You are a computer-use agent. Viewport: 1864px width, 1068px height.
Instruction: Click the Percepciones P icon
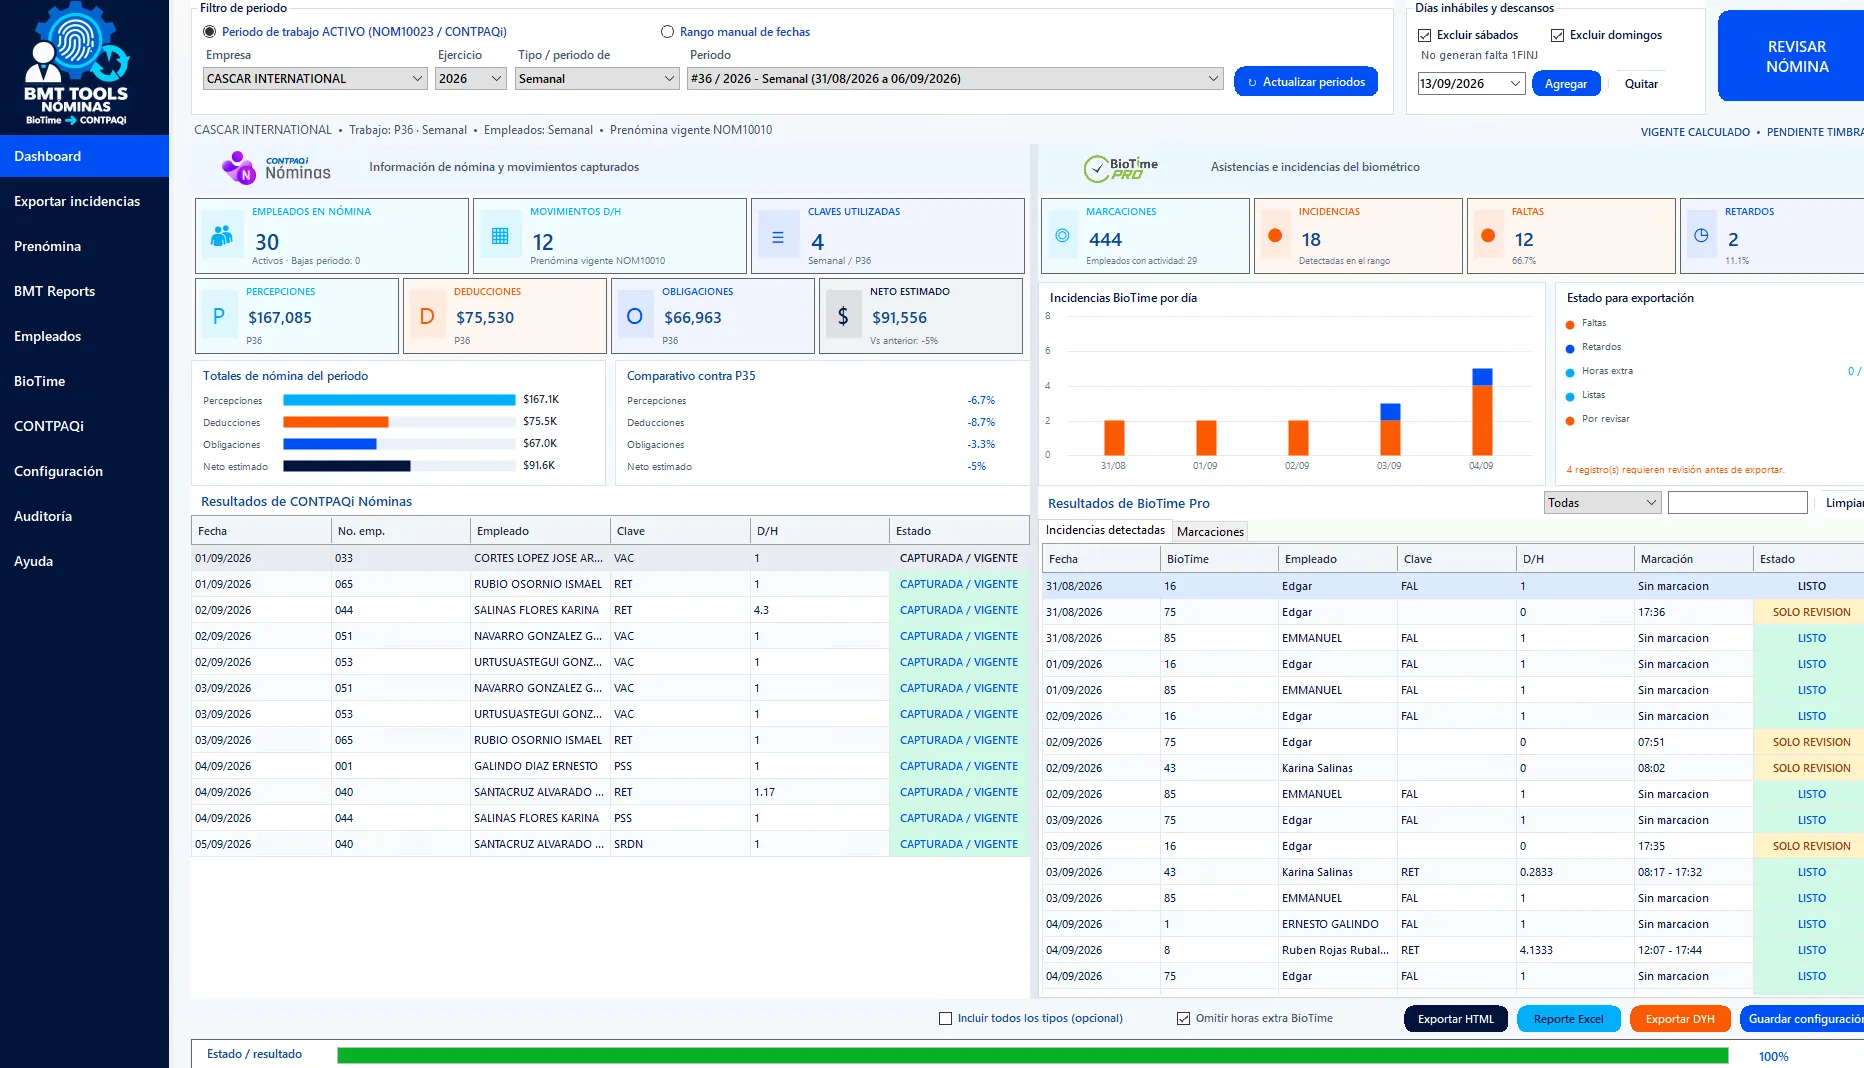219,316
